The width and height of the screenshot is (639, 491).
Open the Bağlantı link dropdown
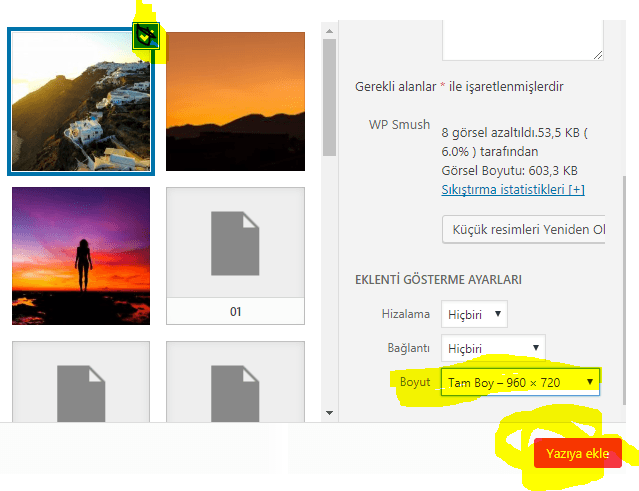(493, 348)
